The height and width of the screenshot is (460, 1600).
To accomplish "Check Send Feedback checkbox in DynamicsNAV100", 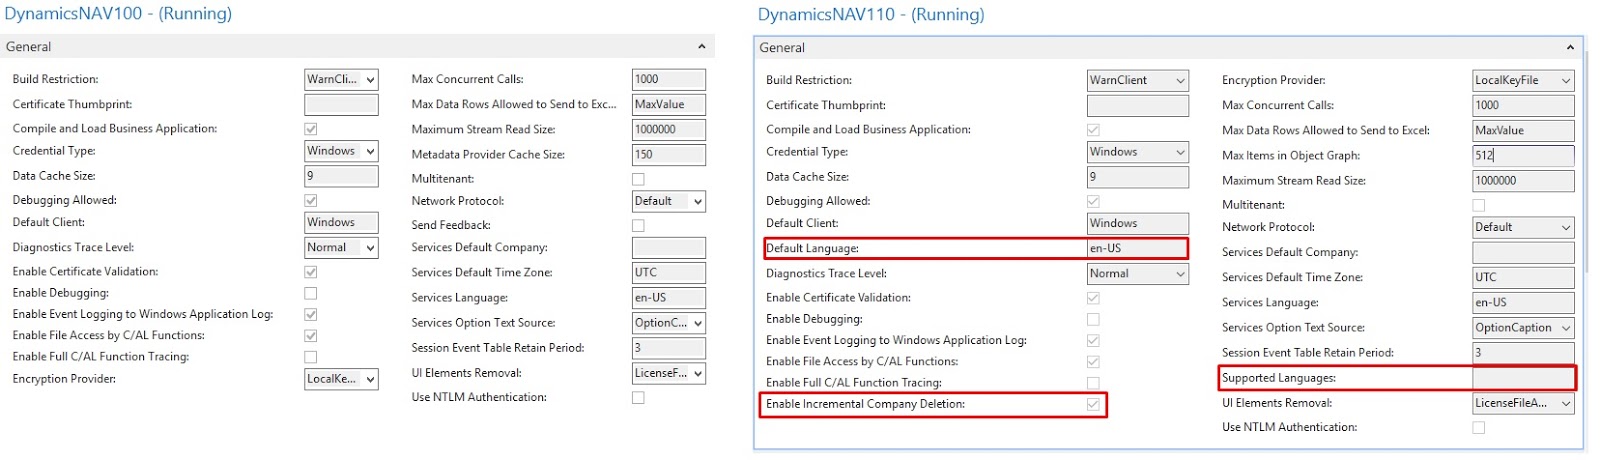I will [x=638, y=226].
